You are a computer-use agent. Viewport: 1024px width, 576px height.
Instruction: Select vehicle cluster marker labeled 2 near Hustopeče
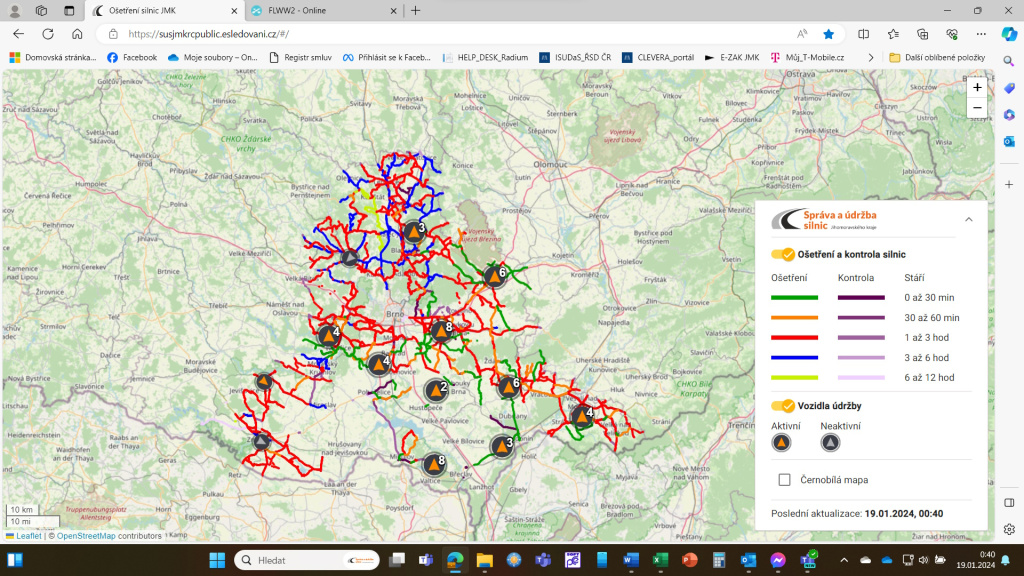click(436, 390)
